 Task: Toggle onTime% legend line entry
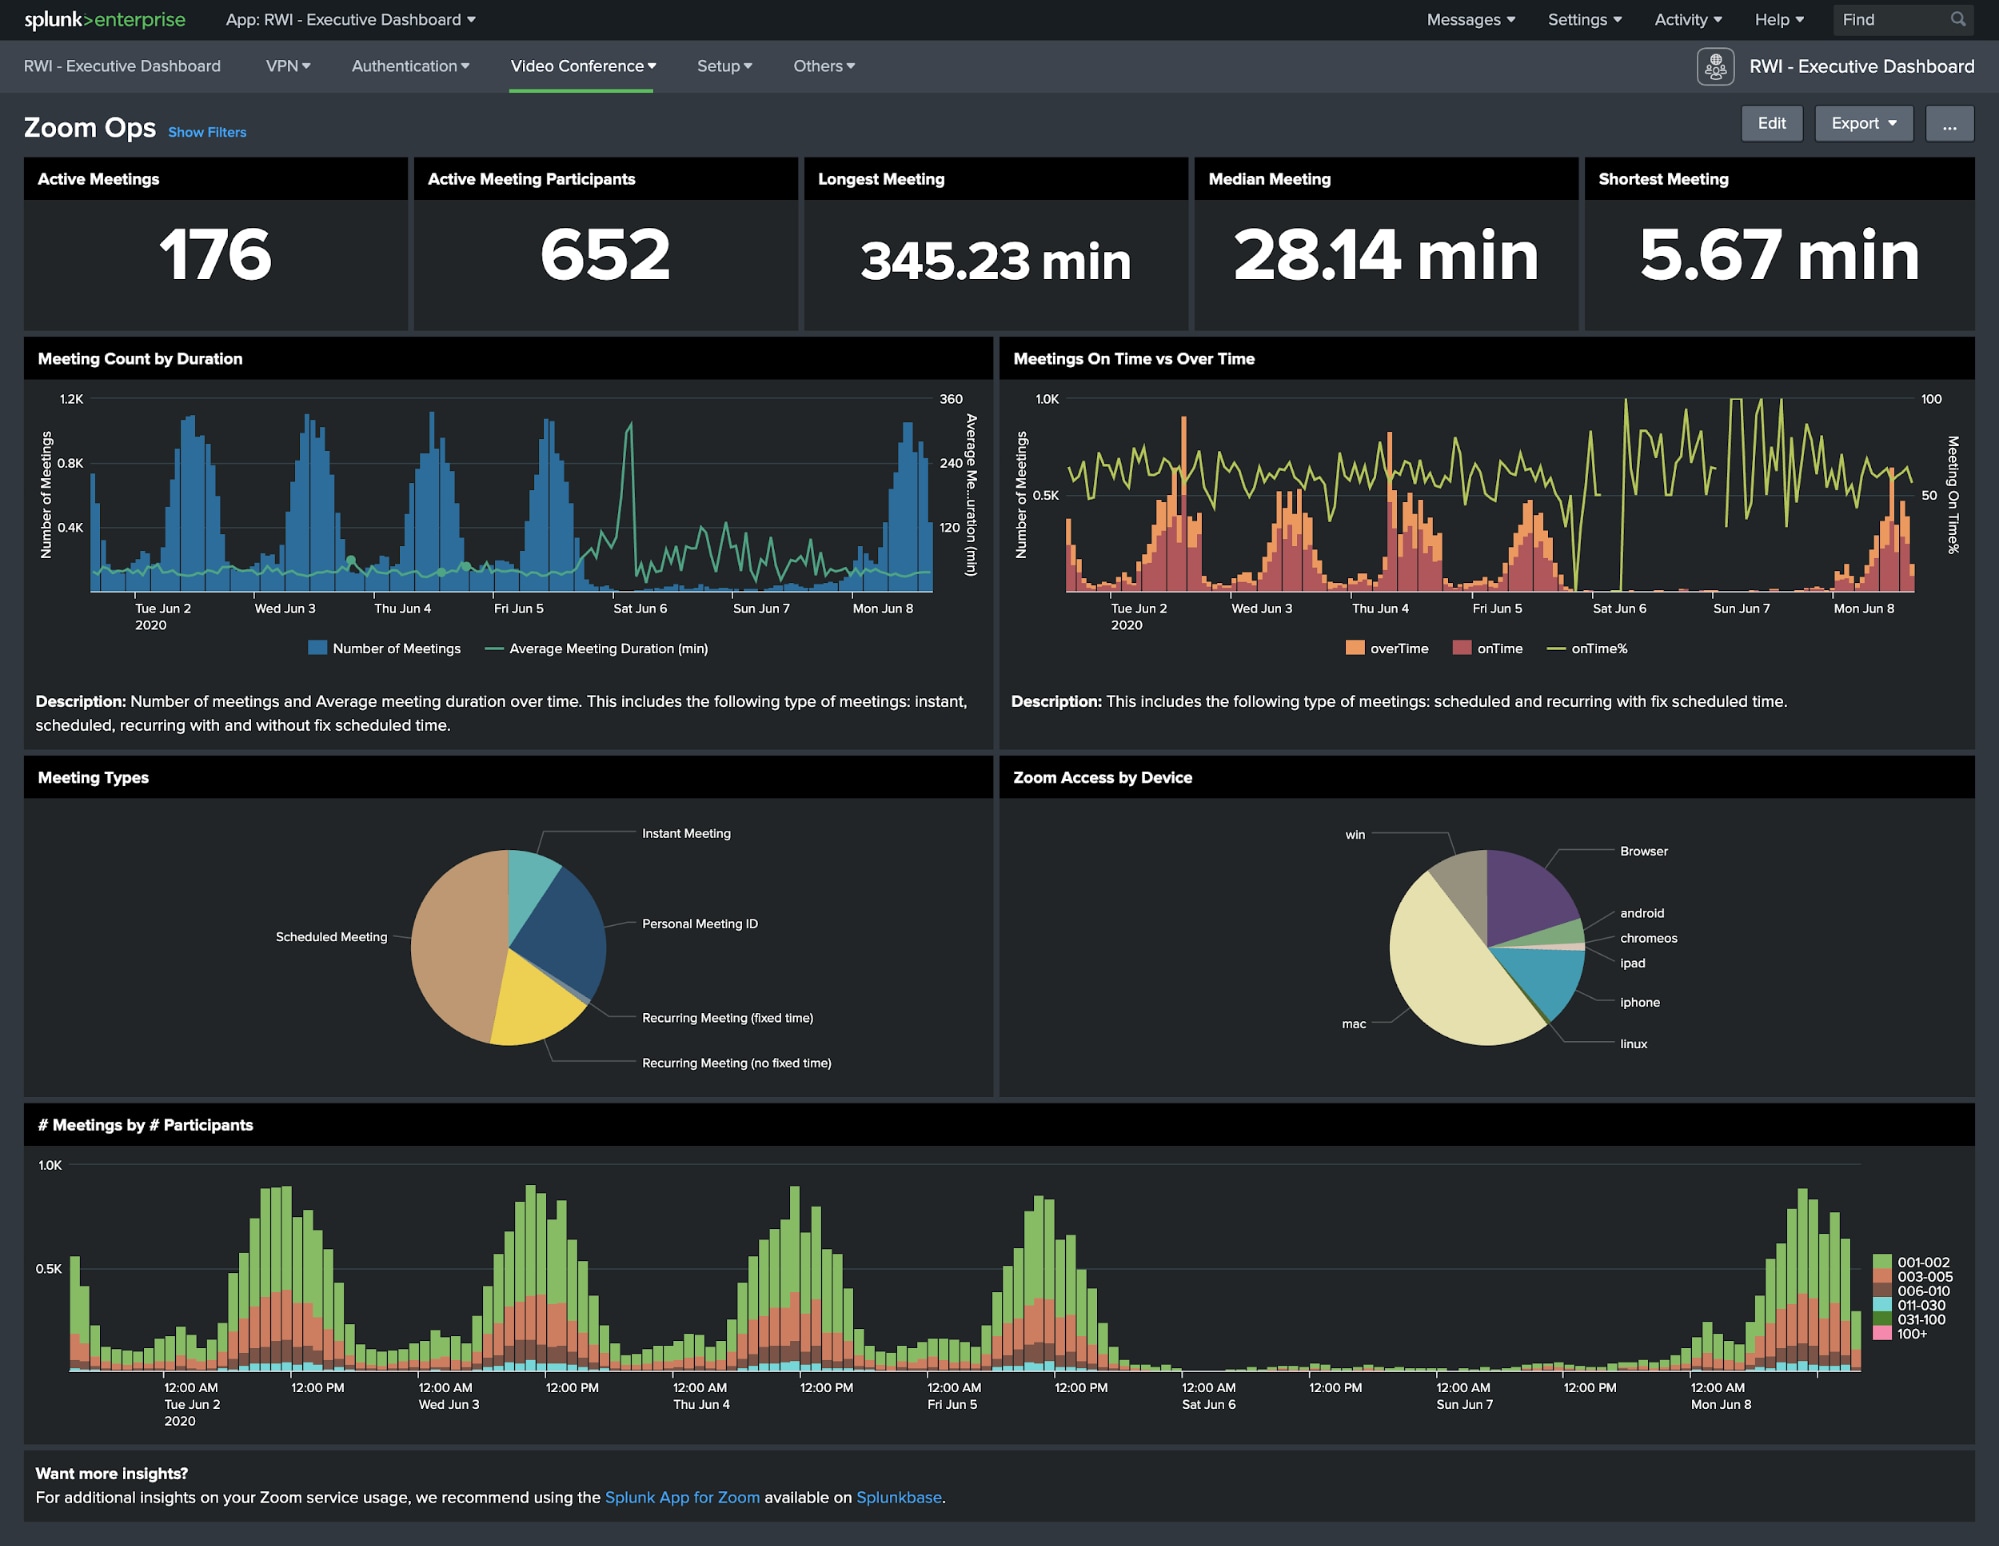pos(1587,648)
